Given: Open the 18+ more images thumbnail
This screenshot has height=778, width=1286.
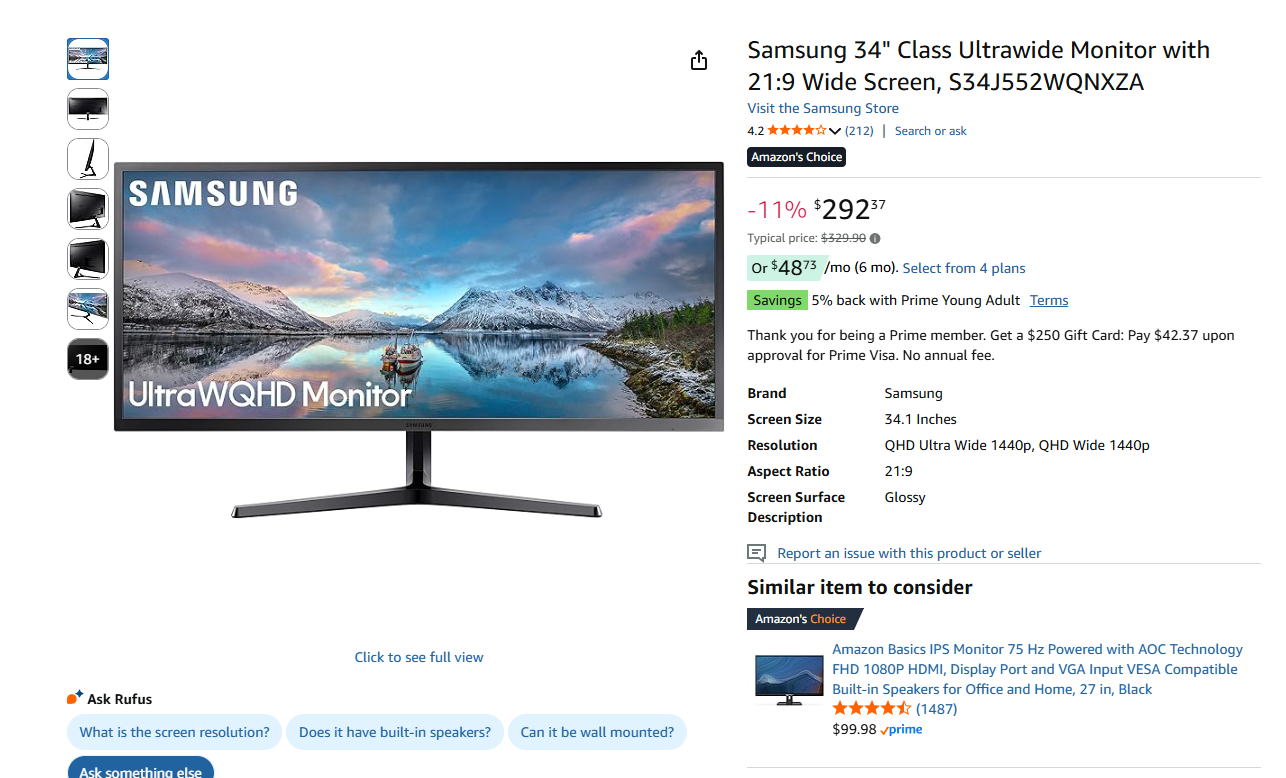Looking at the screenshot, I should [x=88, y=359].
